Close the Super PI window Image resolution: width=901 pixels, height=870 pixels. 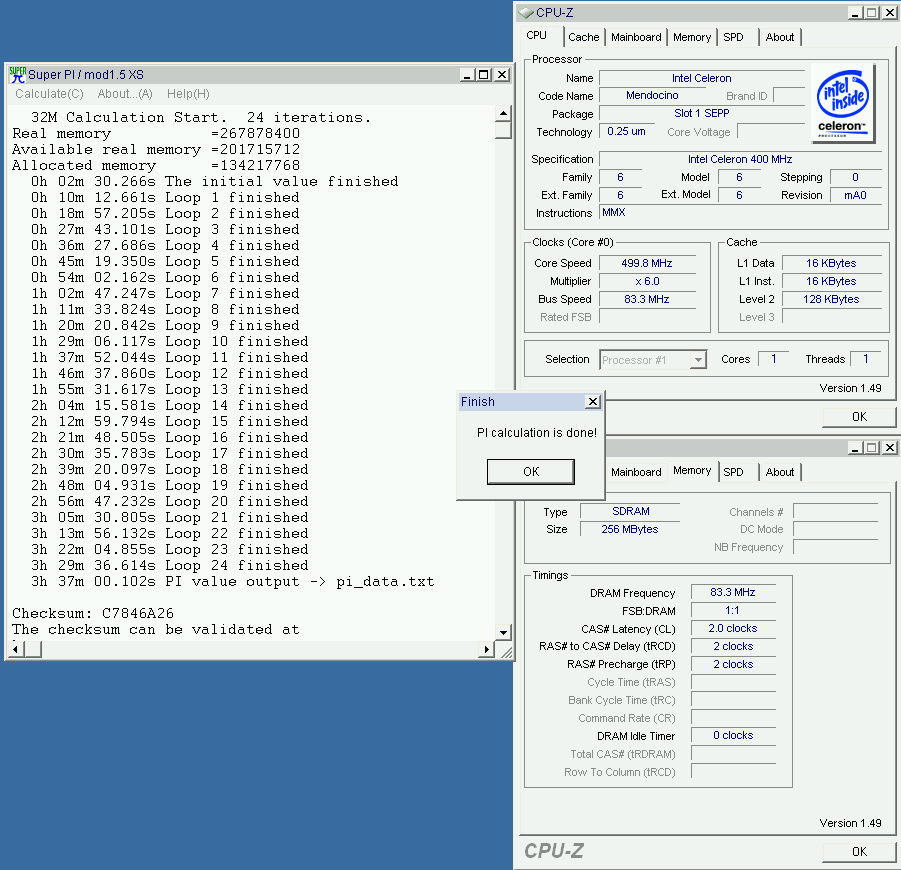tap(502, 75)
